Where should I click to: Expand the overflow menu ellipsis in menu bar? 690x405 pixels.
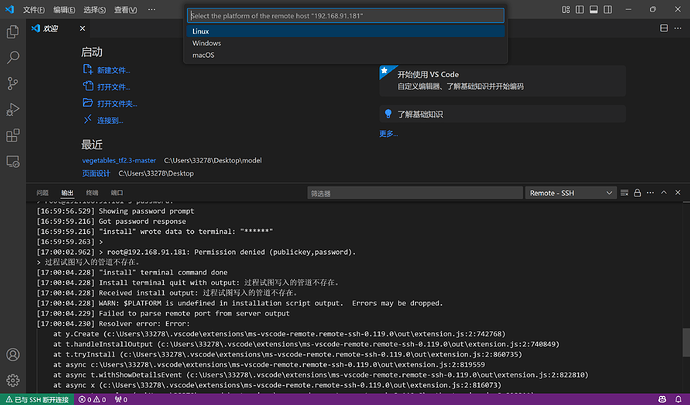pyautogui.click(x=151, y=10)
